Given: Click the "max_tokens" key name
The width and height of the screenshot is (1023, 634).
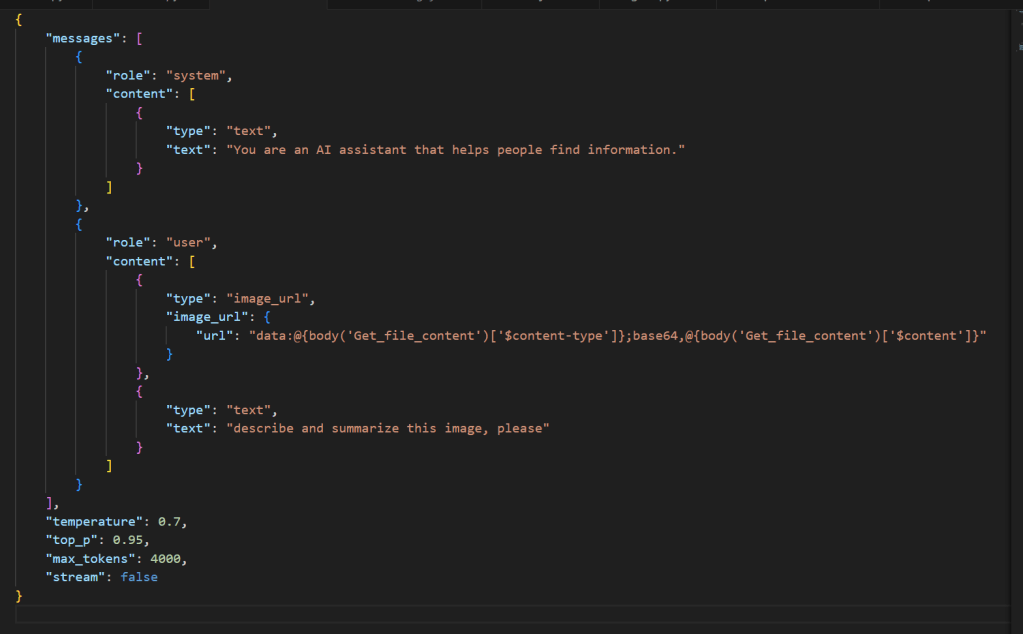Looking at the screenshot, I should coord(90,558).
